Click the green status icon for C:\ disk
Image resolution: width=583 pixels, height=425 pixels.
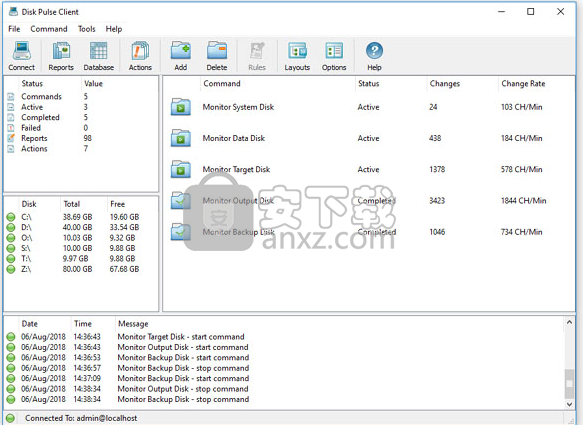click(11, 217)
